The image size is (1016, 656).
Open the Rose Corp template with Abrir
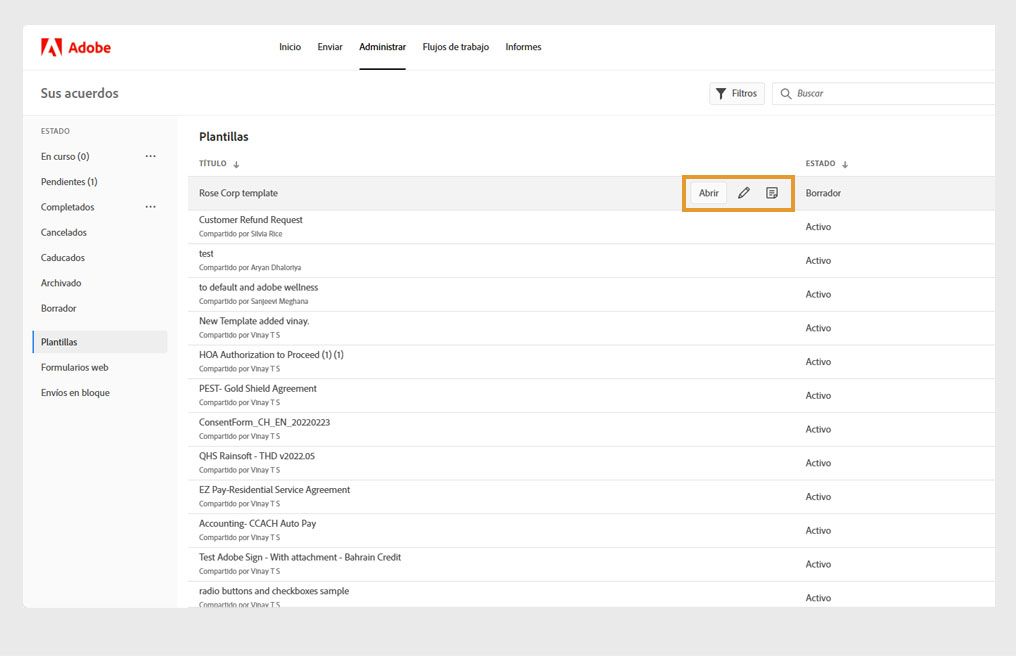(708, 193)
